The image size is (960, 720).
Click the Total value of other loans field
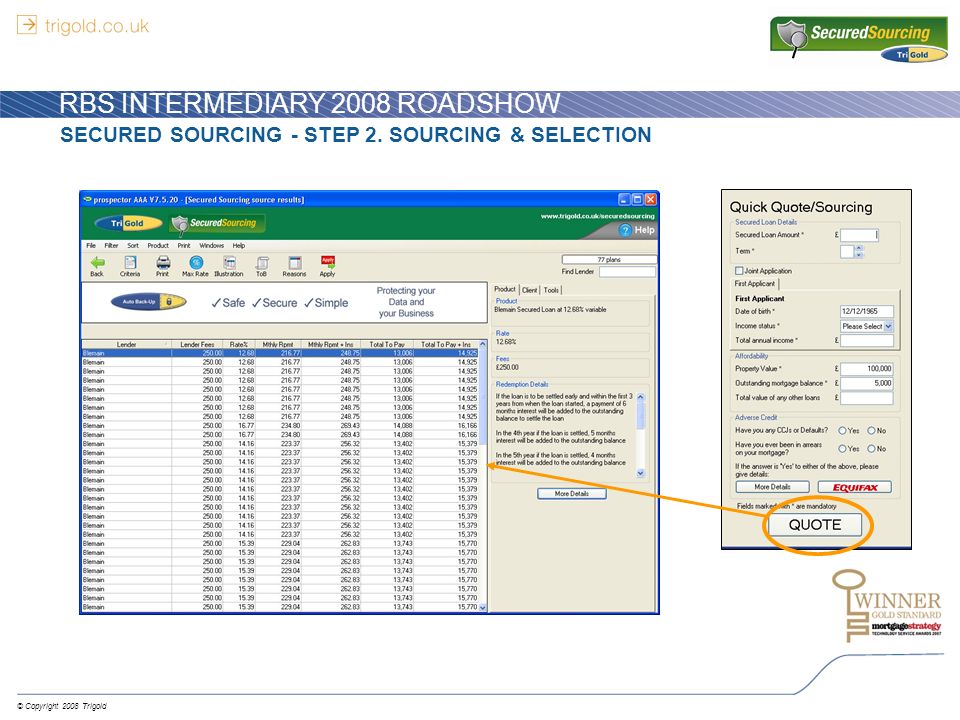point(866,398)
